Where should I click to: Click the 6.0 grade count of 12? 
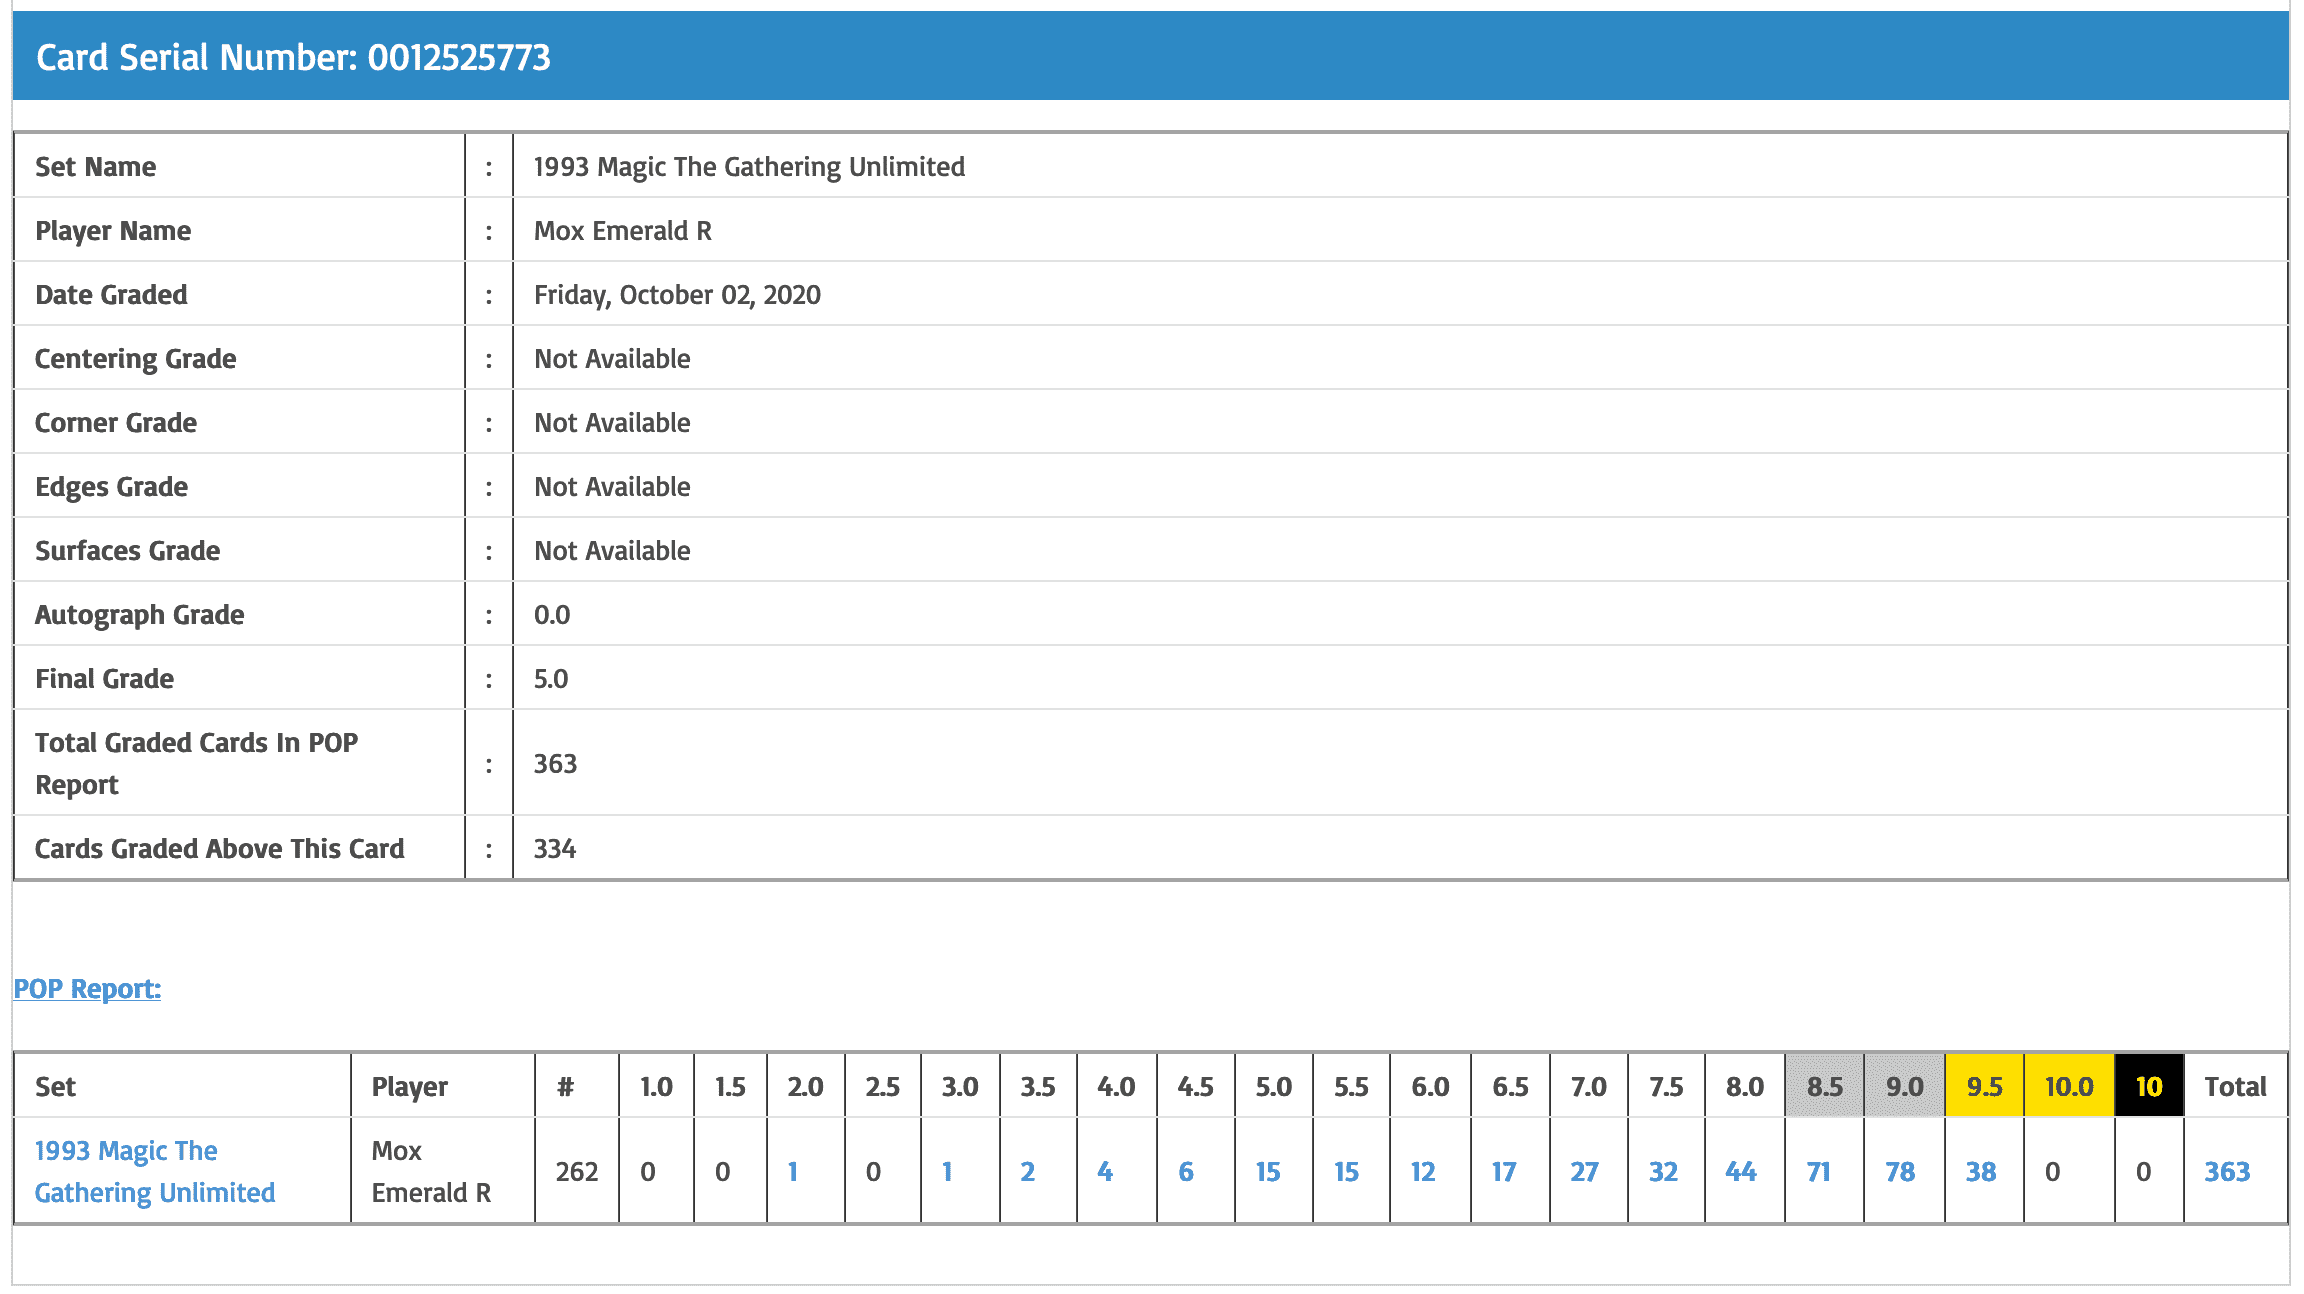coord(1423,1171)
